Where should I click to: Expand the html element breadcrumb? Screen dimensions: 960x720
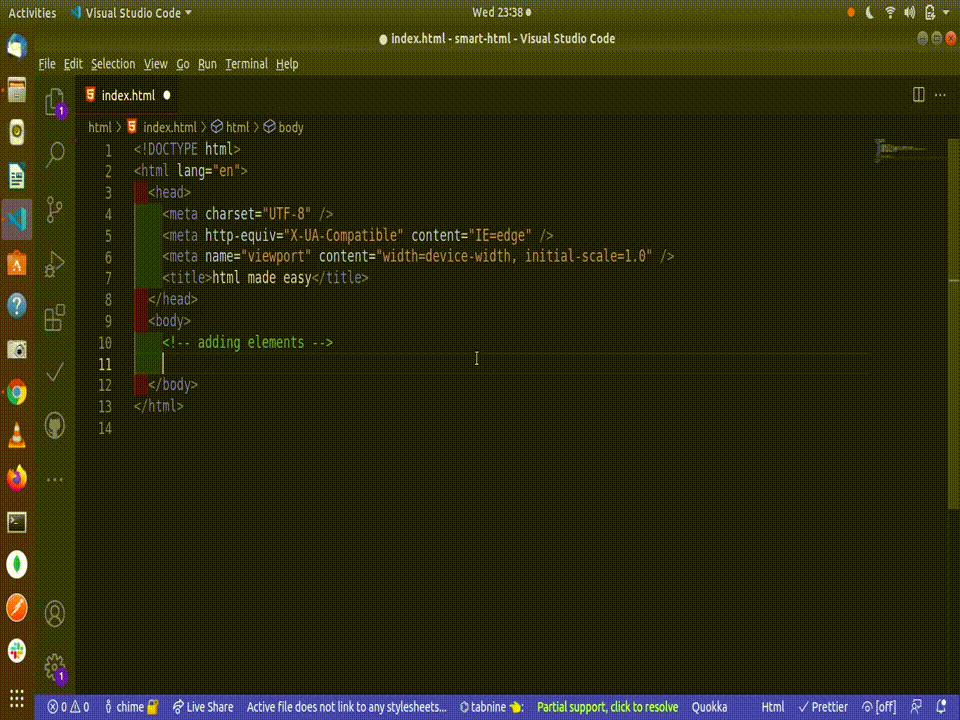[230, 127]
